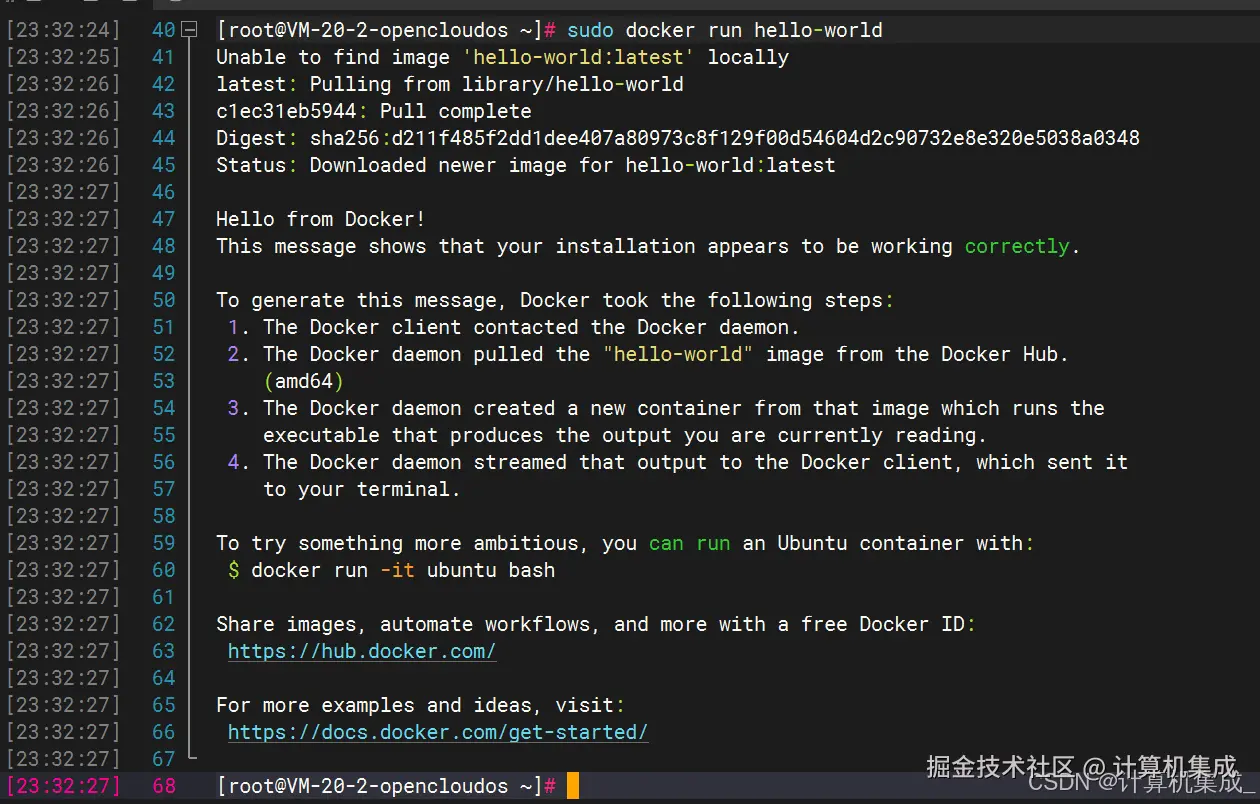Click 'Status: Downloaded newer image' line
This screenshot has height=804, width=1260.
point(526,165)
